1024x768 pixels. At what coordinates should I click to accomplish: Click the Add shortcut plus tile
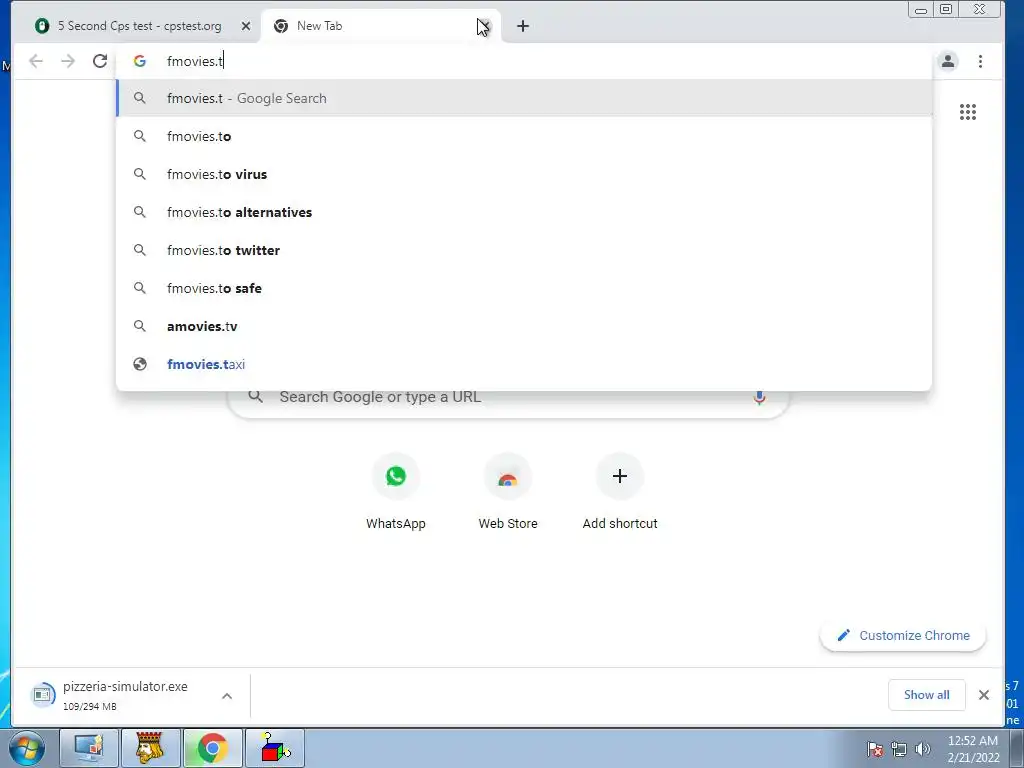point(620,491)
